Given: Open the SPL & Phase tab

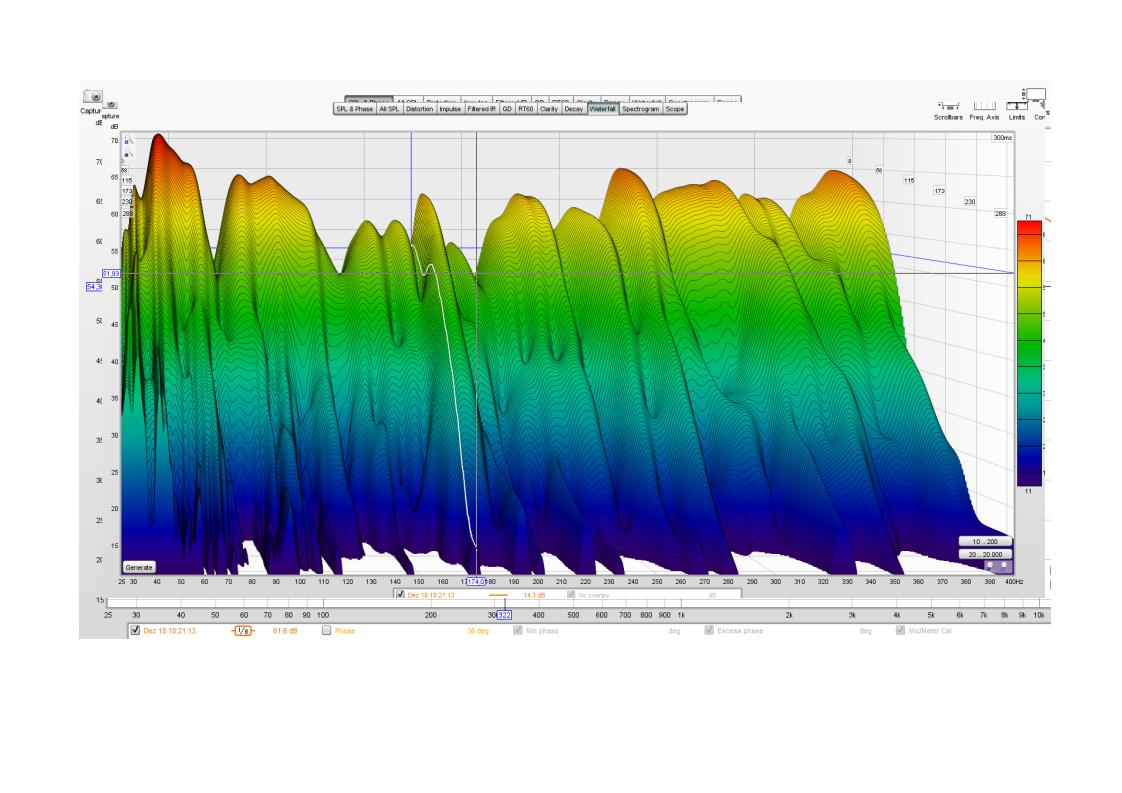Looking at the screenshot, I should point(355,109).
